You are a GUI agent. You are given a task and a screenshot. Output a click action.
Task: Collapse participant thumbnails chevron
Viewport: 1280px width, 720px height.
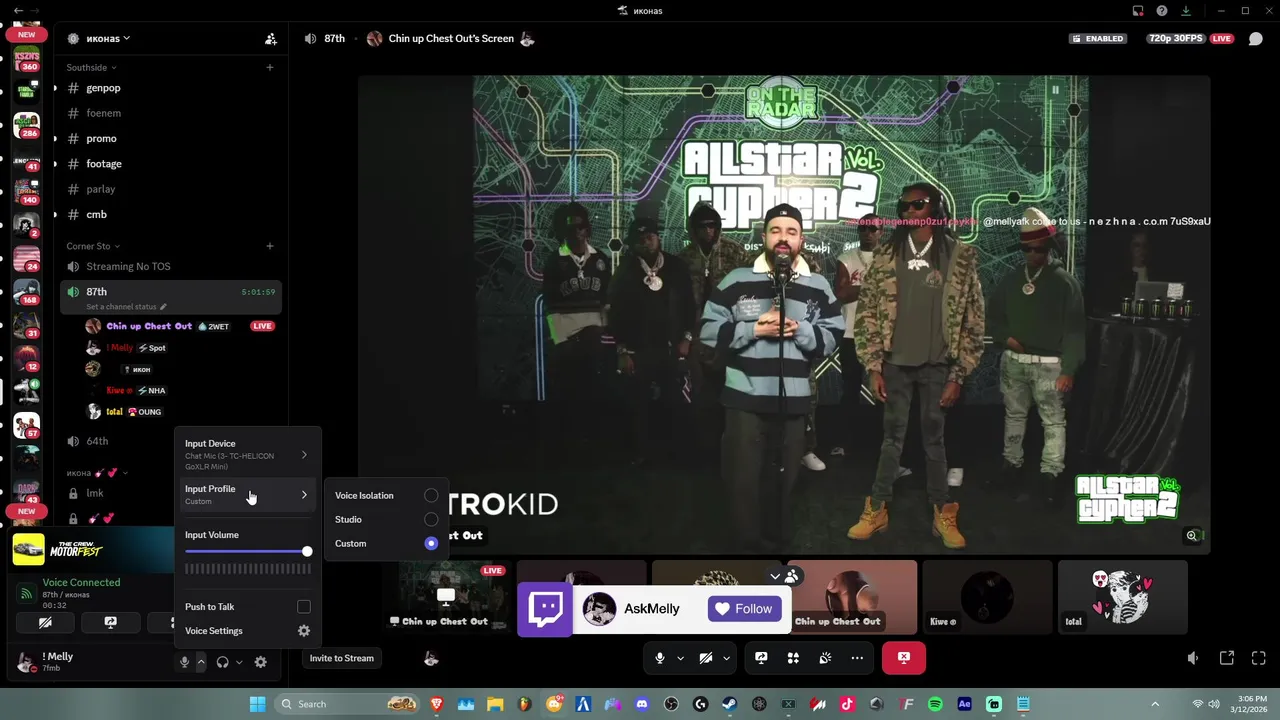click(x=774, y=576)
